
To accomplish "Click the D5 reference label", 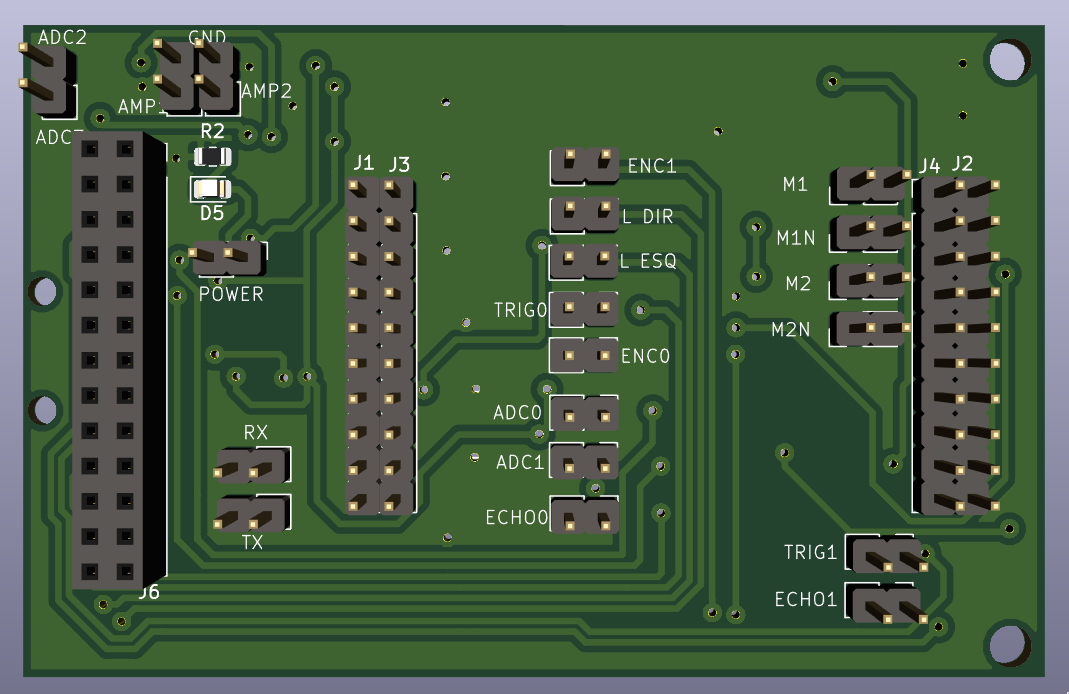I will pos(212,213).
